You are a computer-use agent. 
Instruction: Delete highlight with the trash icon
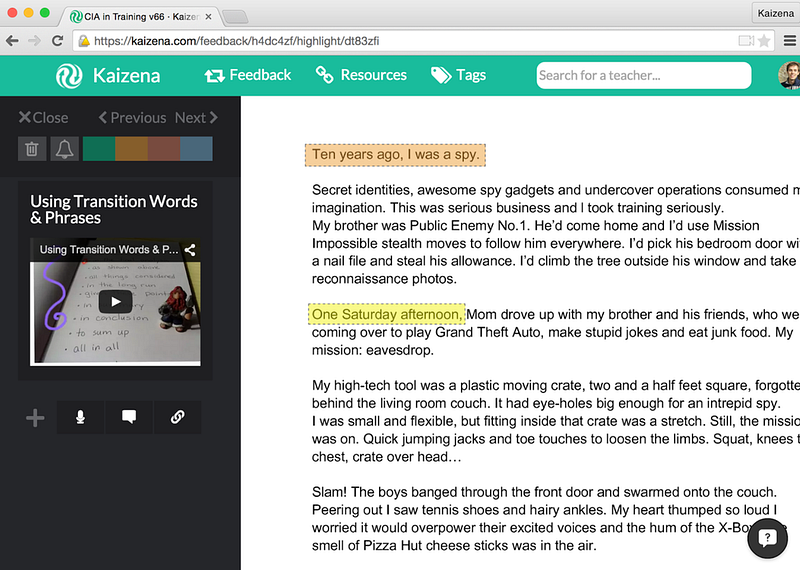tap(31, 149)
